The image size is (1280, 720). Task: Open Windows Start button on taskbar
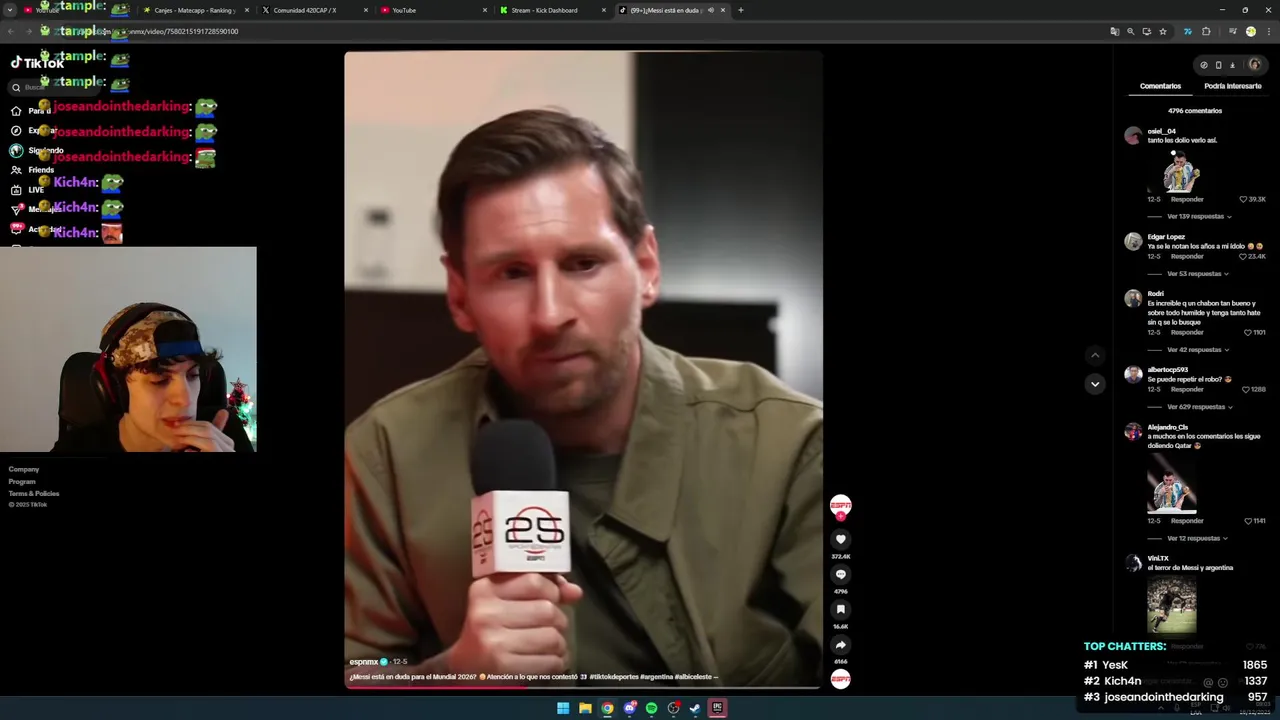[563, 708]
